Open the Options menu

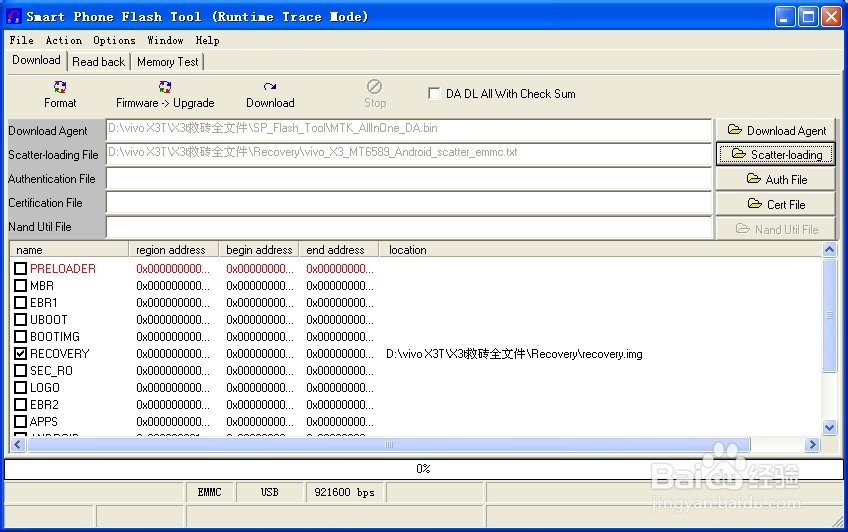114,40
